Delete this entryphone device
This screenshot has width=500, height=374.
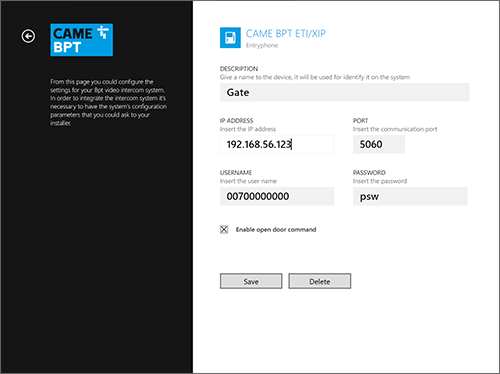(x=320, y=281)
